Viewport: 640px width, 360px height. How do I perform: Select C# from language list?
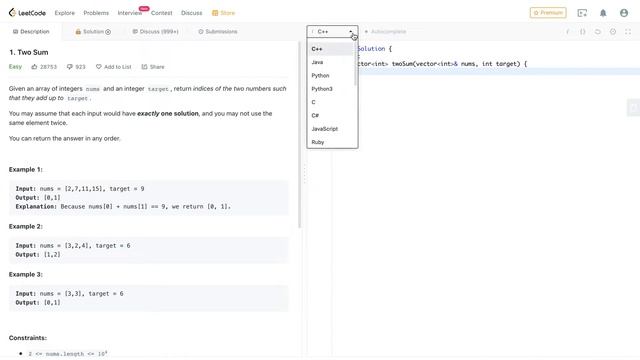coord(330,116)
